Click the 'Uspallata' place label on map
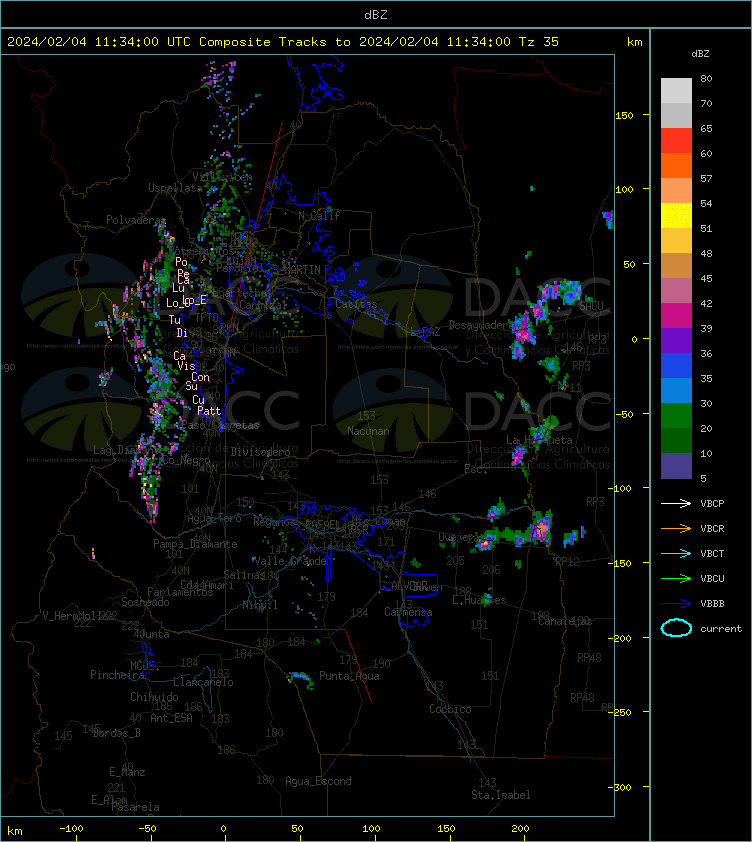752x842 pixels. [x=175, y=188]
